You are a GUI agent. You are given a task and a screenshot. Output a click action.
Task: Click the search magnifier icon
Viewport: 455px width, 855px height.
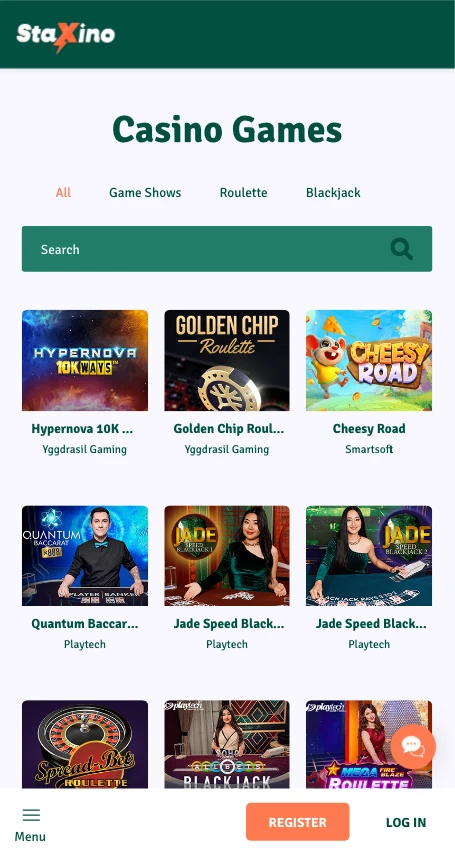[402, 249]
